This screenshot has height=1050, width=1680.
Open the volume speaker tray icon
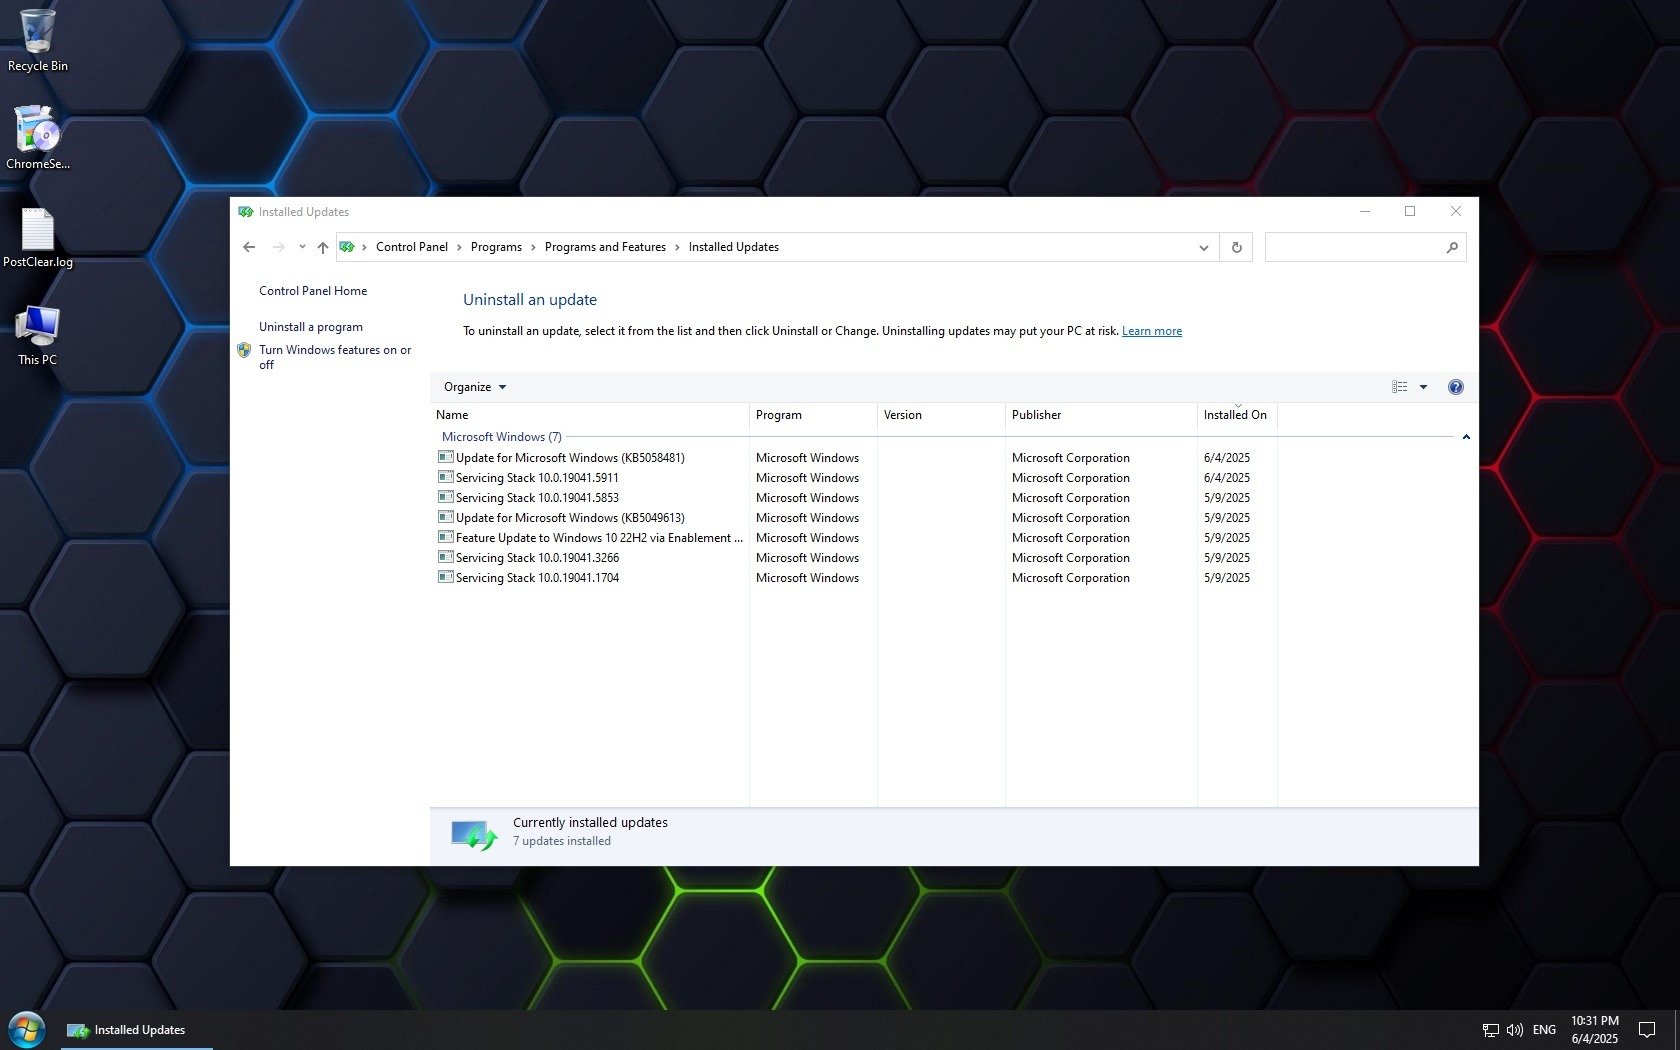click(1514, 1030)
